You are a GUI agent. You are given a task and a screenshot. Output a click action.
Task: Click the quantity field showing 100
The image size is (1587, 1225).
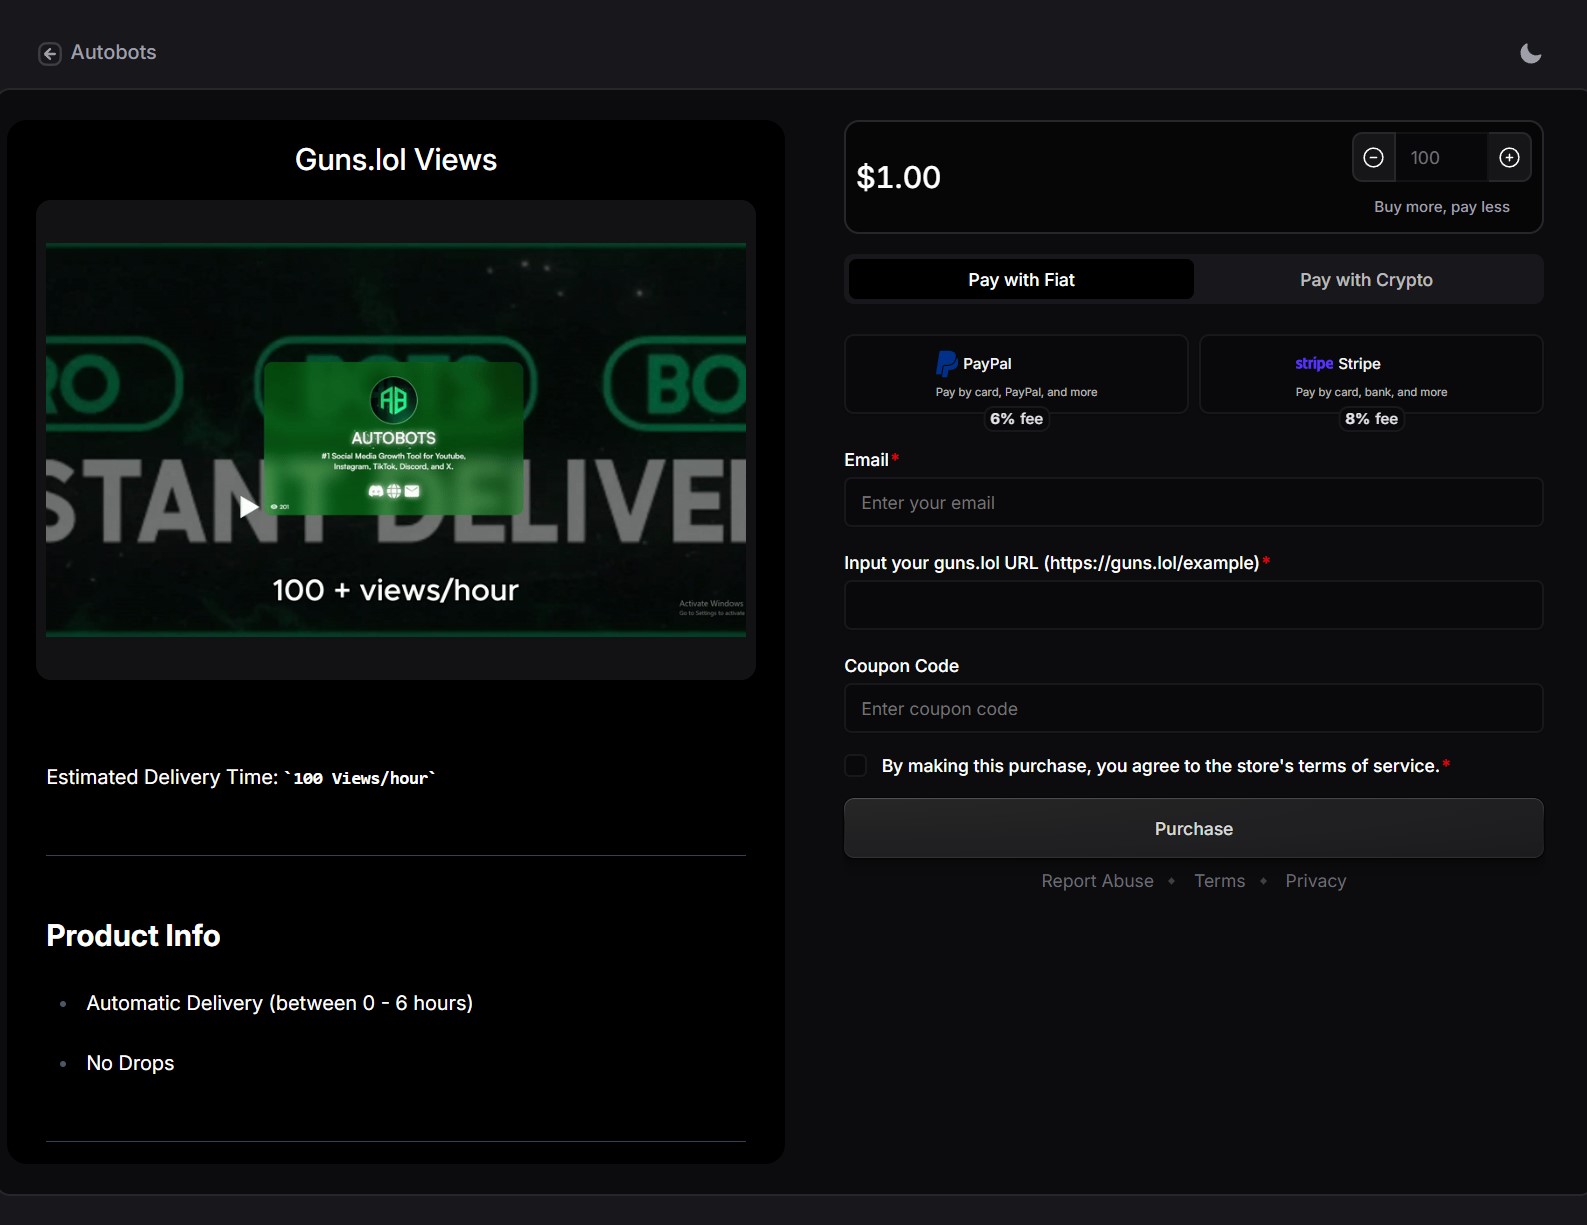(1440, 158)
